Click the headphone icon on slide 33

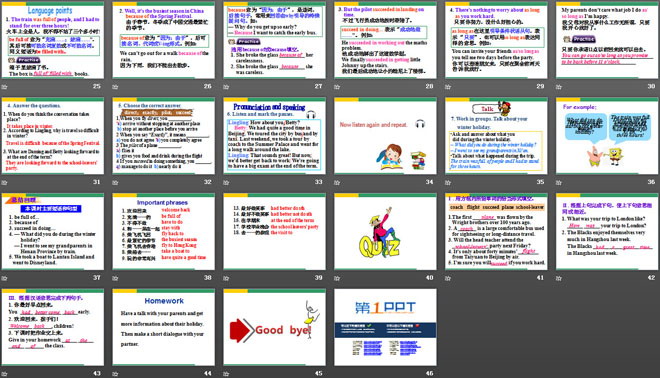pos(311,114)
